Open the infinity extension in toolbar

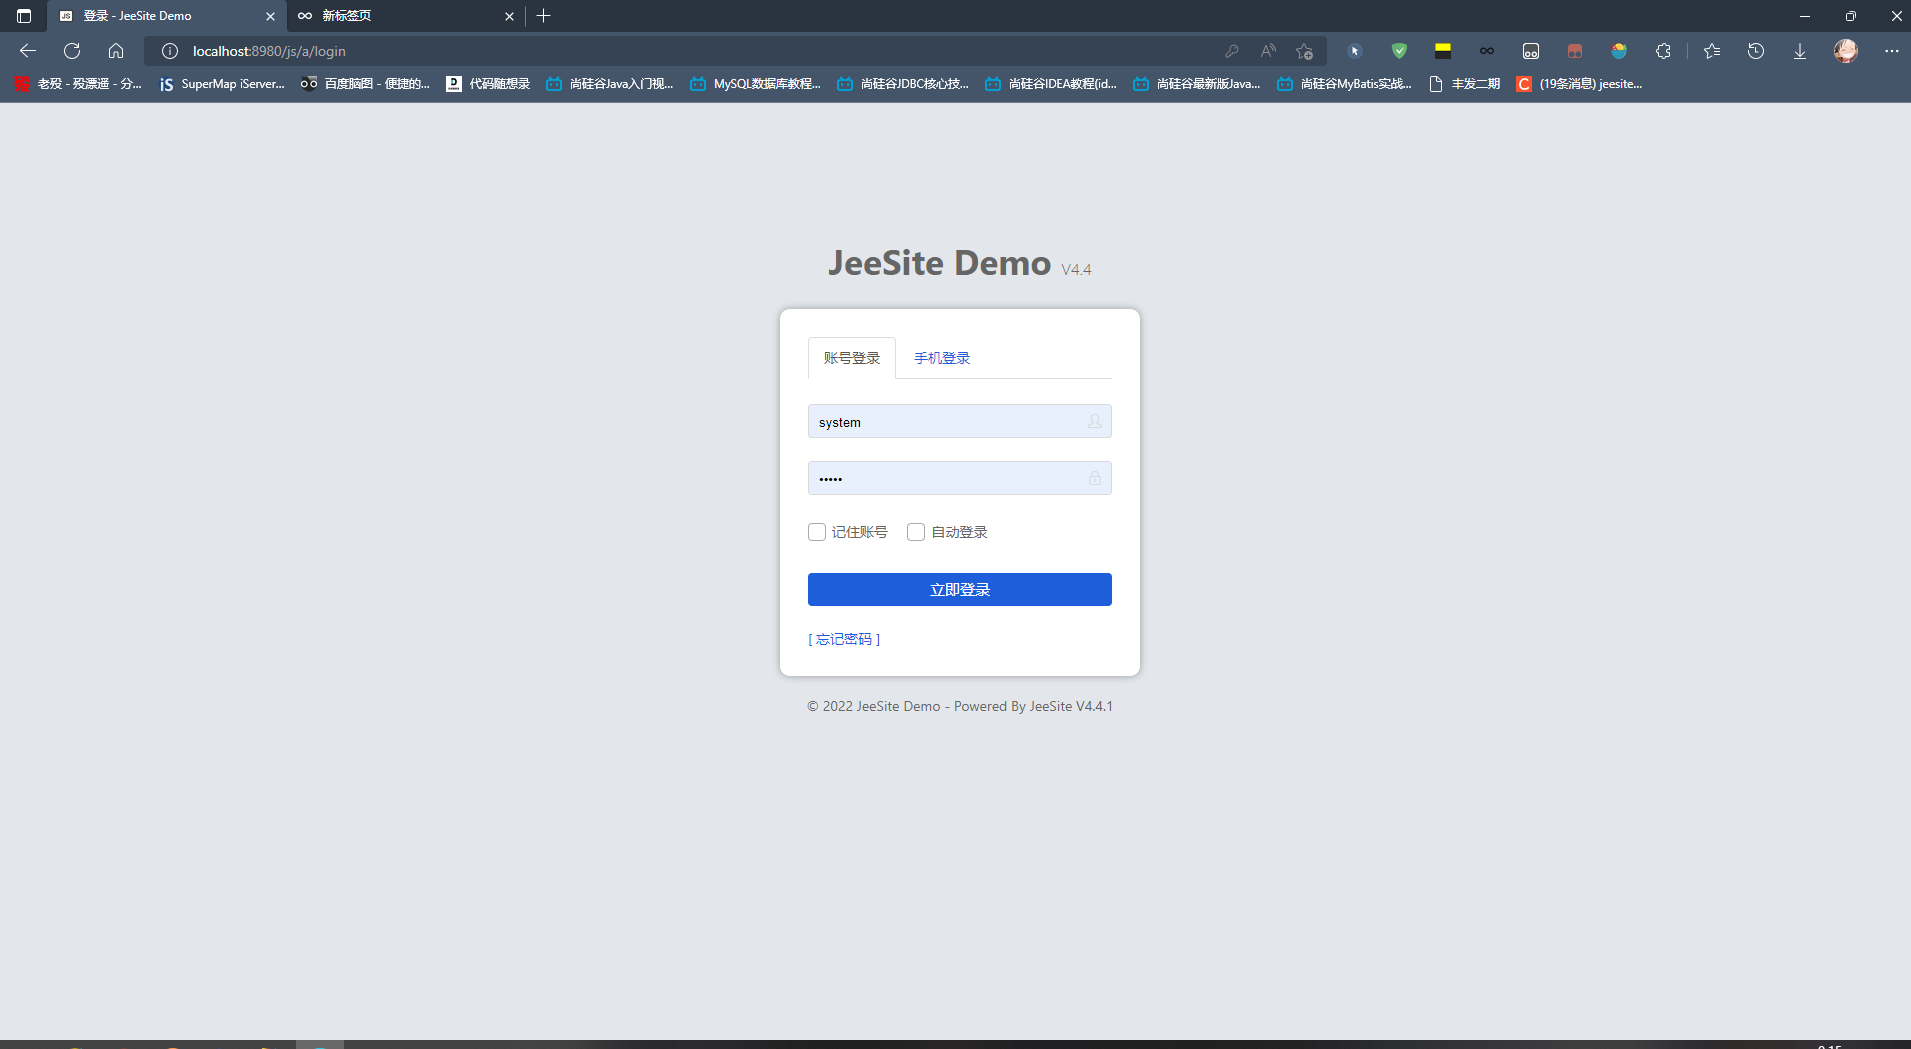click(1487, 51)
